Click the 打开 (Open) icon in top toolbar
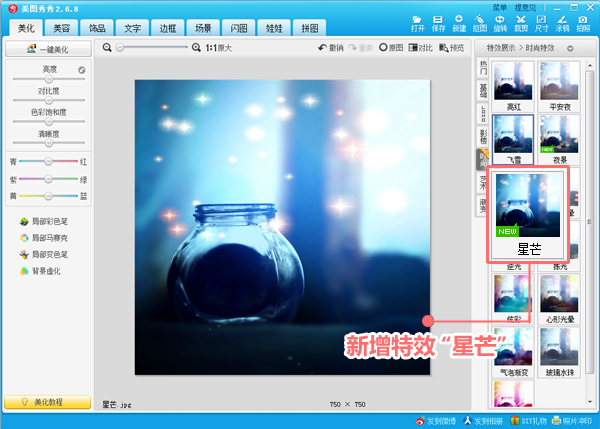Viewport: 600px width, 429px height. pos(417,22)
